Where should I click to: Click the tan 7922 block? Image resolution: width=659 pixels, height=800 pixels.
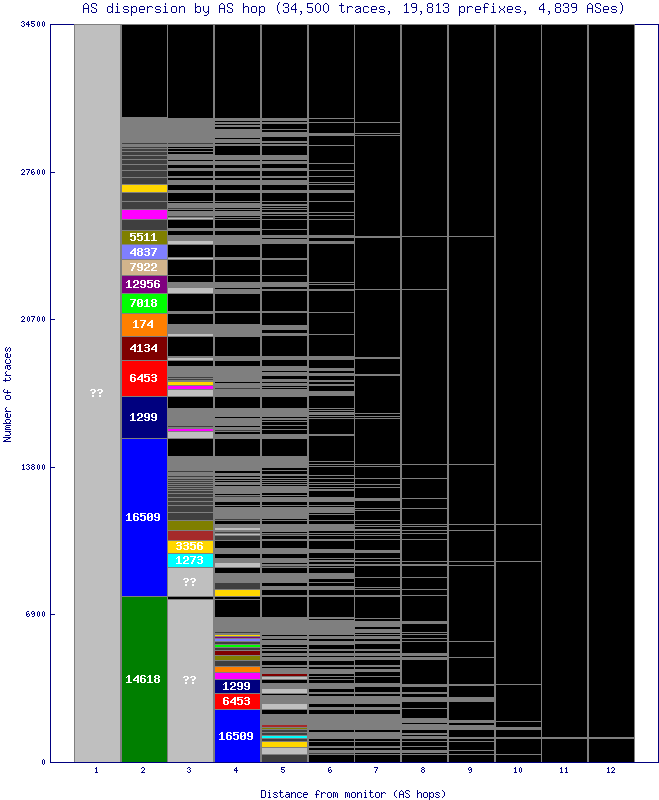coord(144,267)
